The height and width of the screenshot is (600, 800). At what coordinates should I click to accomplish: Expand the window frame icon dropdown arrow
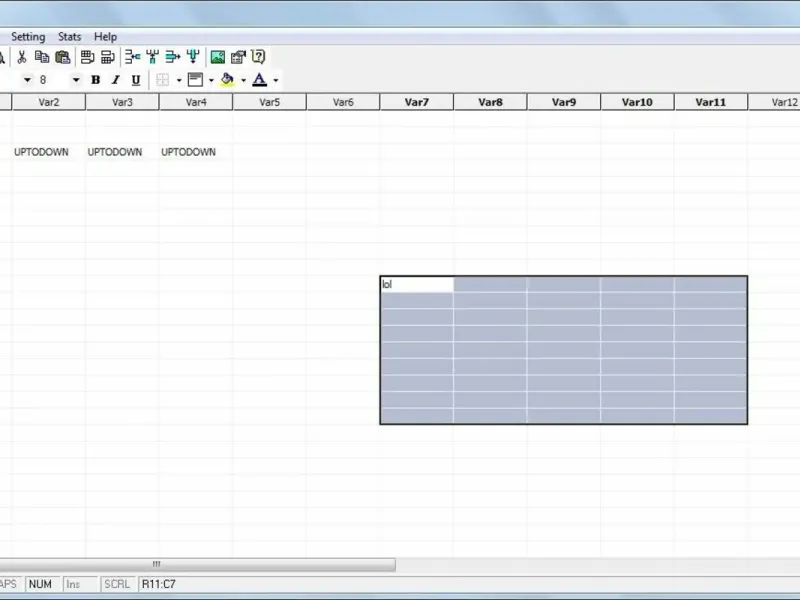tap(211, 80)
